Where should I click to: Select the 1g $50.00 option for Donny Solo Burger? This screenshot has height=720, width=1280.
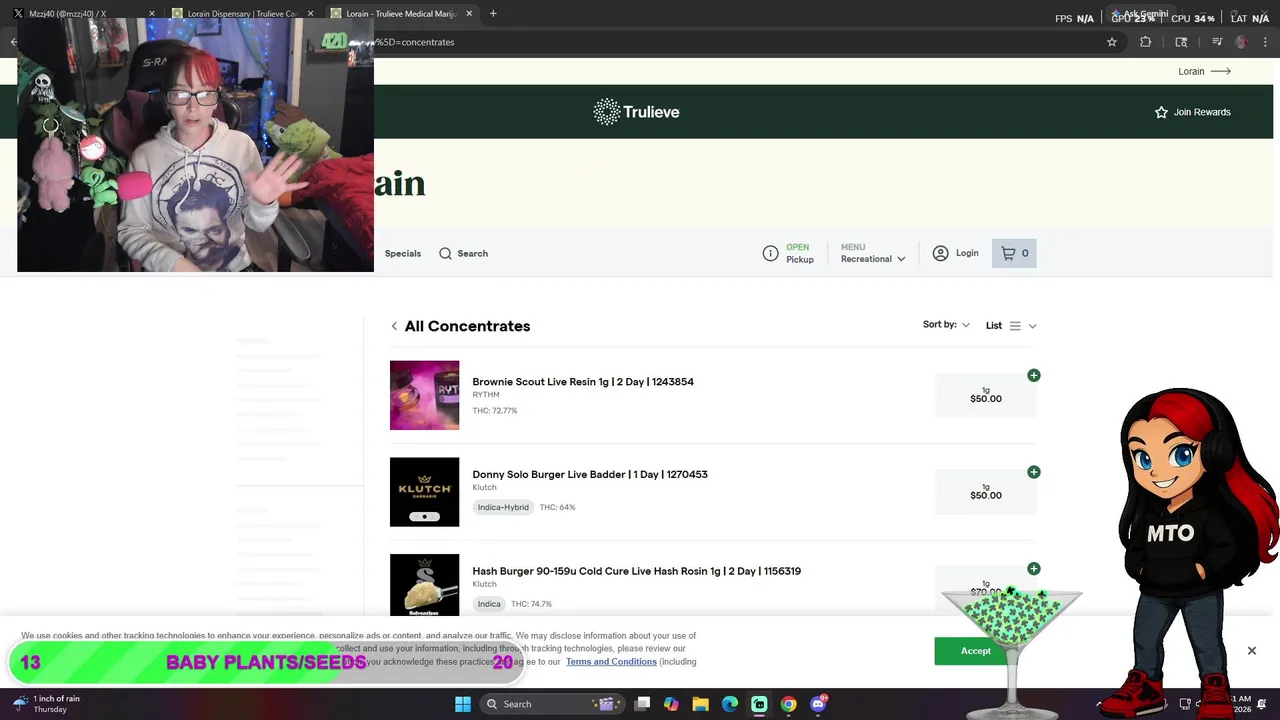coord(986,492)
